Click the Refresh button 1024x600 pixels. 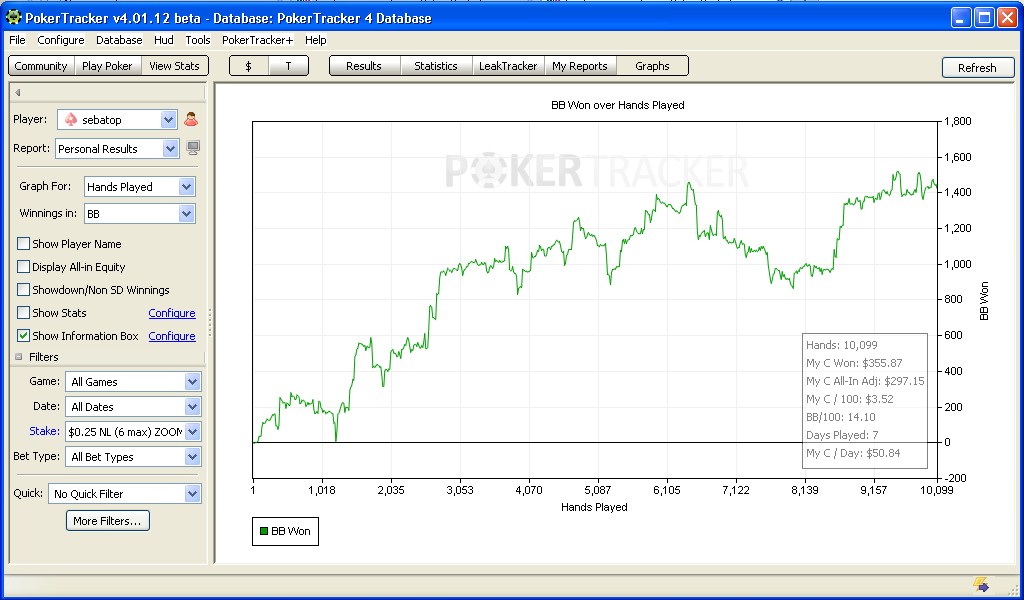coord(978,67)
